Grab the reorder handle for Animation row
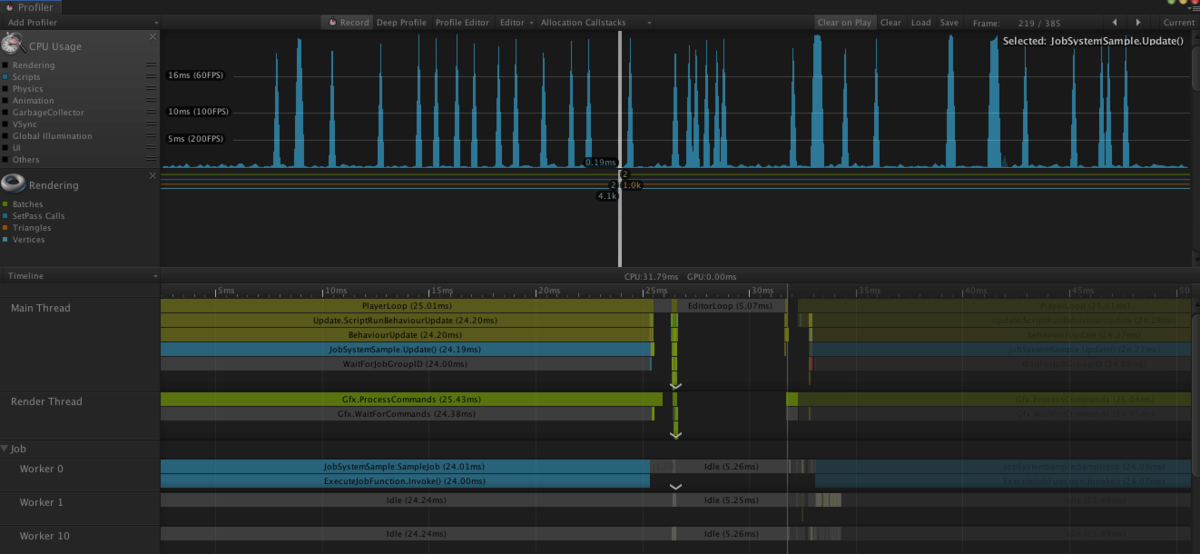The width and height of the screenshot is (1200, 554). 151,101
